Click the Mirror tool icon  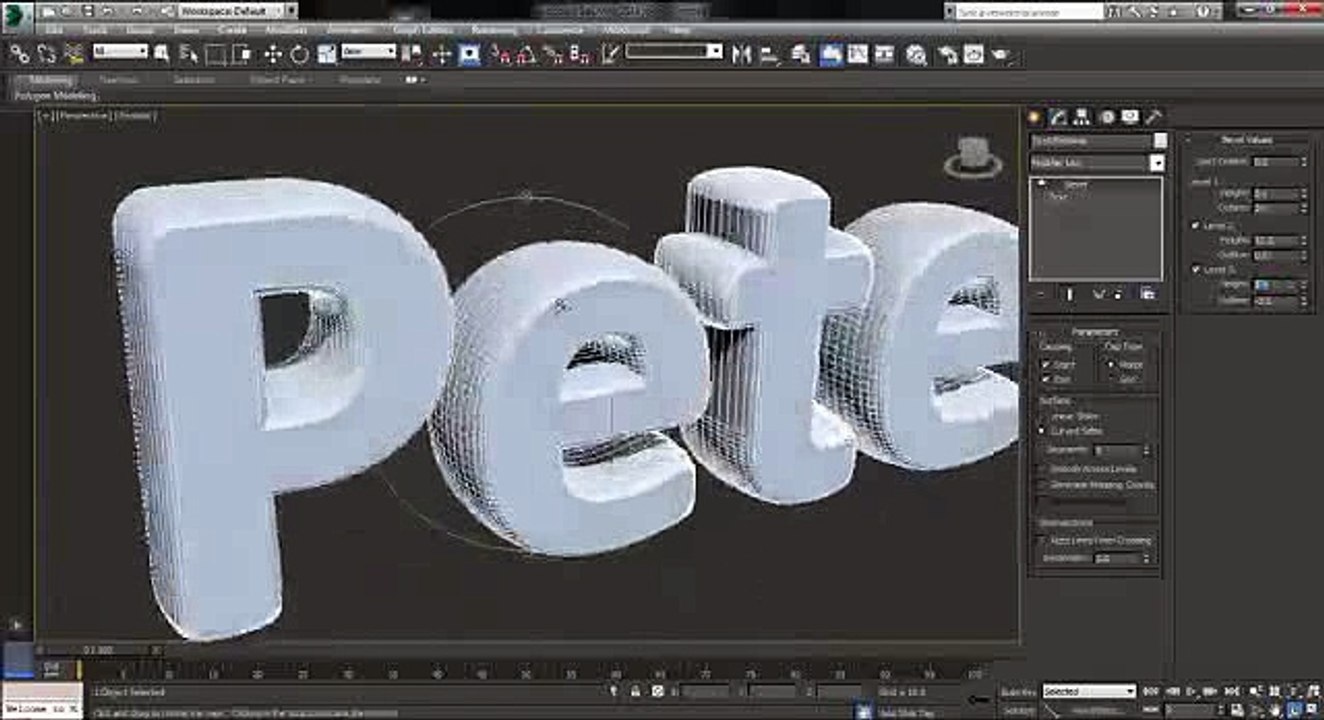[741, 54]
